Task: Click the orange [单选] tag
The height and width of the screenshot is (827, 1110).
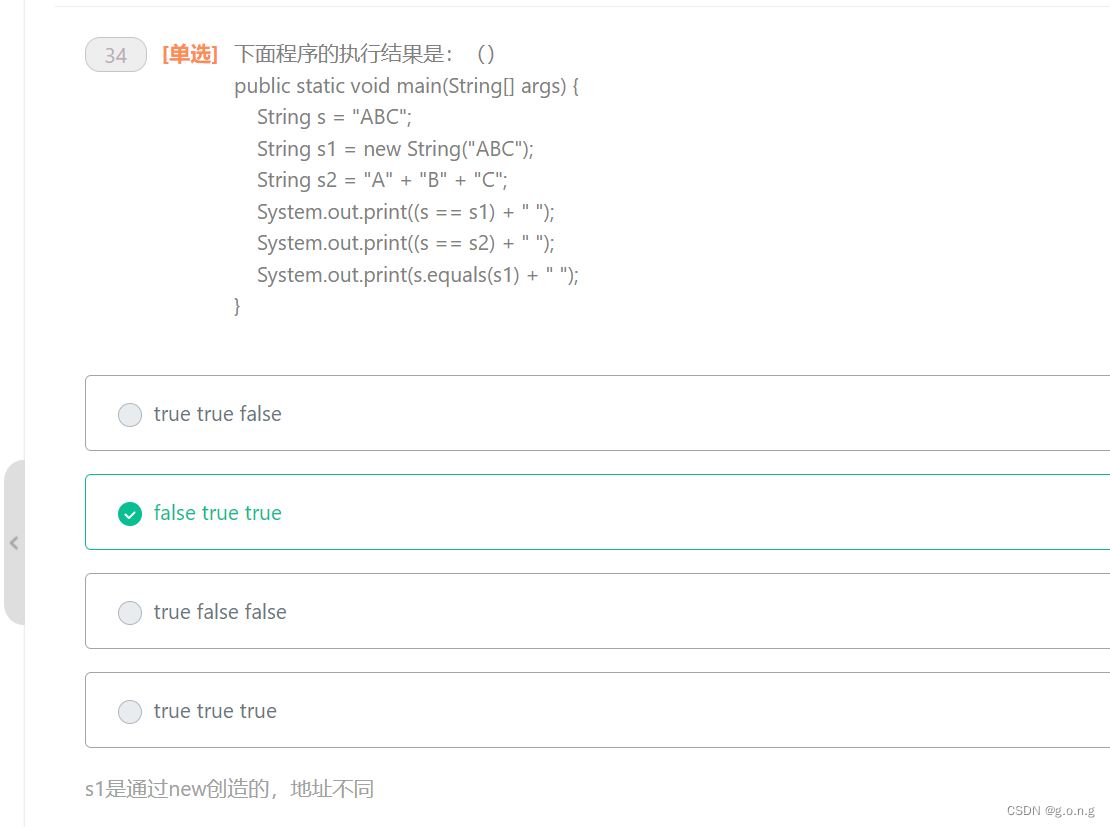Action: pos(190,55)
